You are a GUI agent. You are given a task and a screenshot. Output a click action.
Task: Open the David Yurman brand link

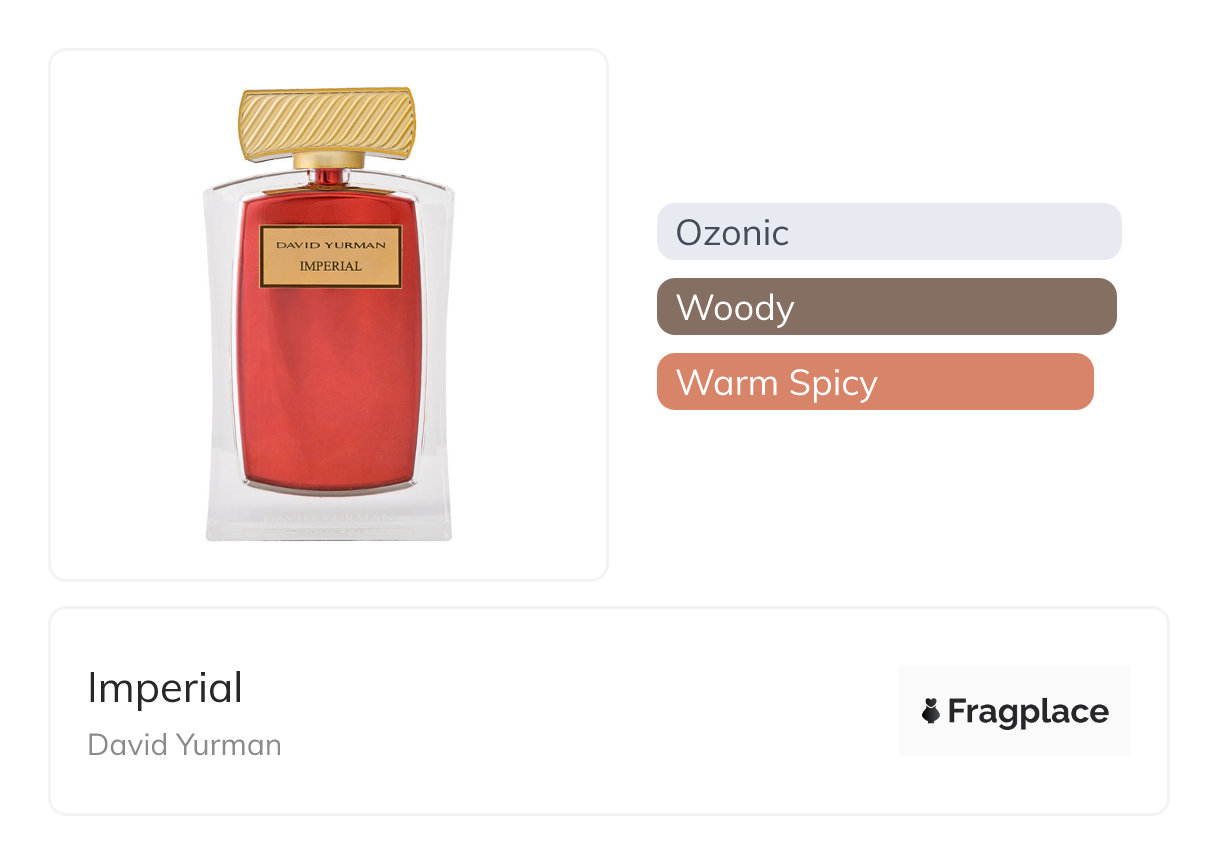185,745
